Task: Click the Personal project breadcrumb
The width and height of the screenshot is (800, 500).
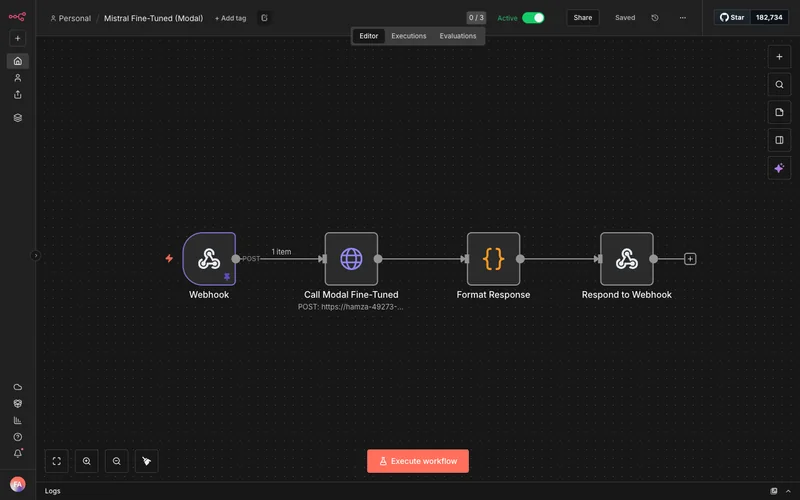Action: click(70, 18)
